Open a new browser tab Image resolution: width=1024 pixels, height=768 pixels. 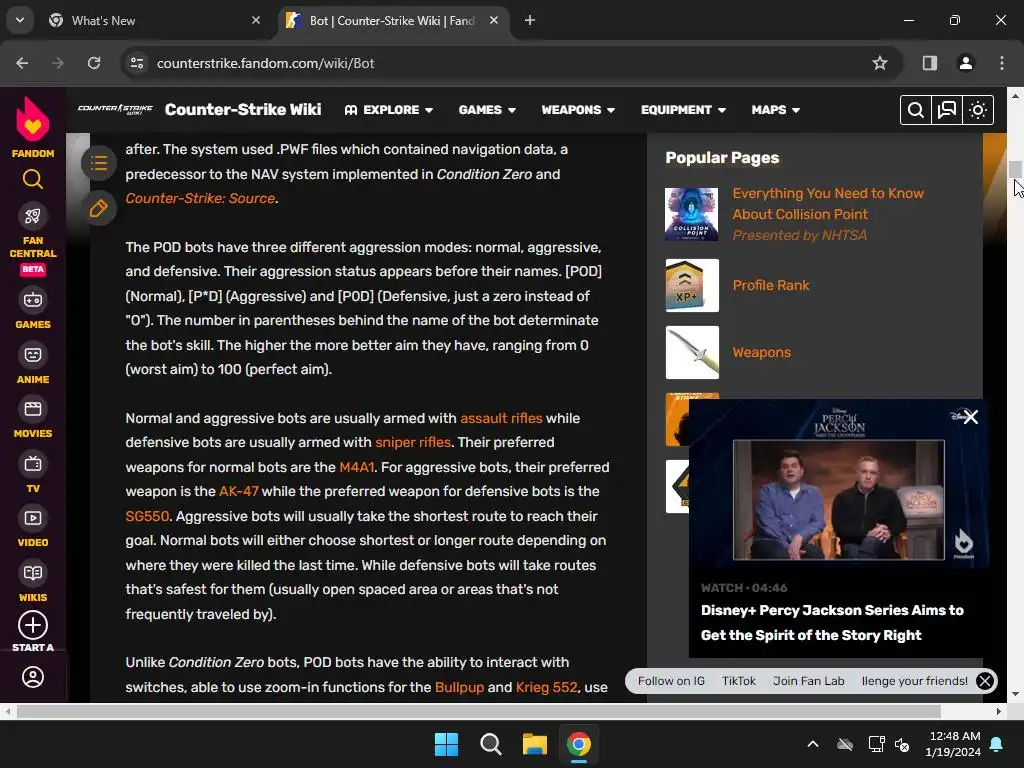click(530, 20)
